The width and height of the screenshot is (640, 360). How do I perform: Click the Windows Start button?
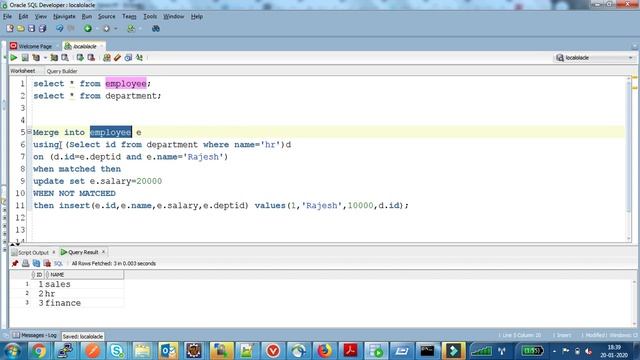(12, 351)
